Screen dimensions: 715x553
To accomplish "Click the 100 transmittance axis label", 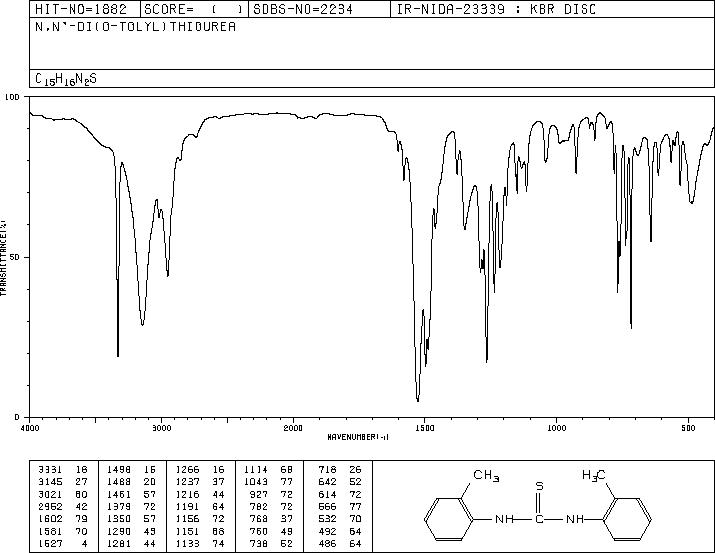I will point(12,97).
